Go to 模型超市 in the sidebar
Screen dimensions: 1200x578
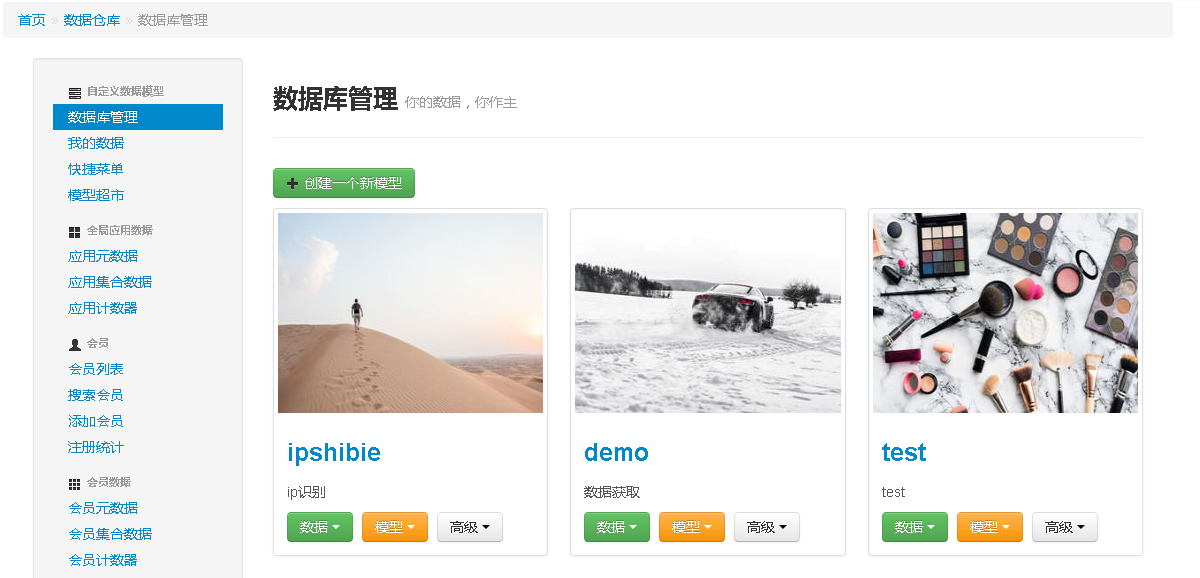coord(96,195)
